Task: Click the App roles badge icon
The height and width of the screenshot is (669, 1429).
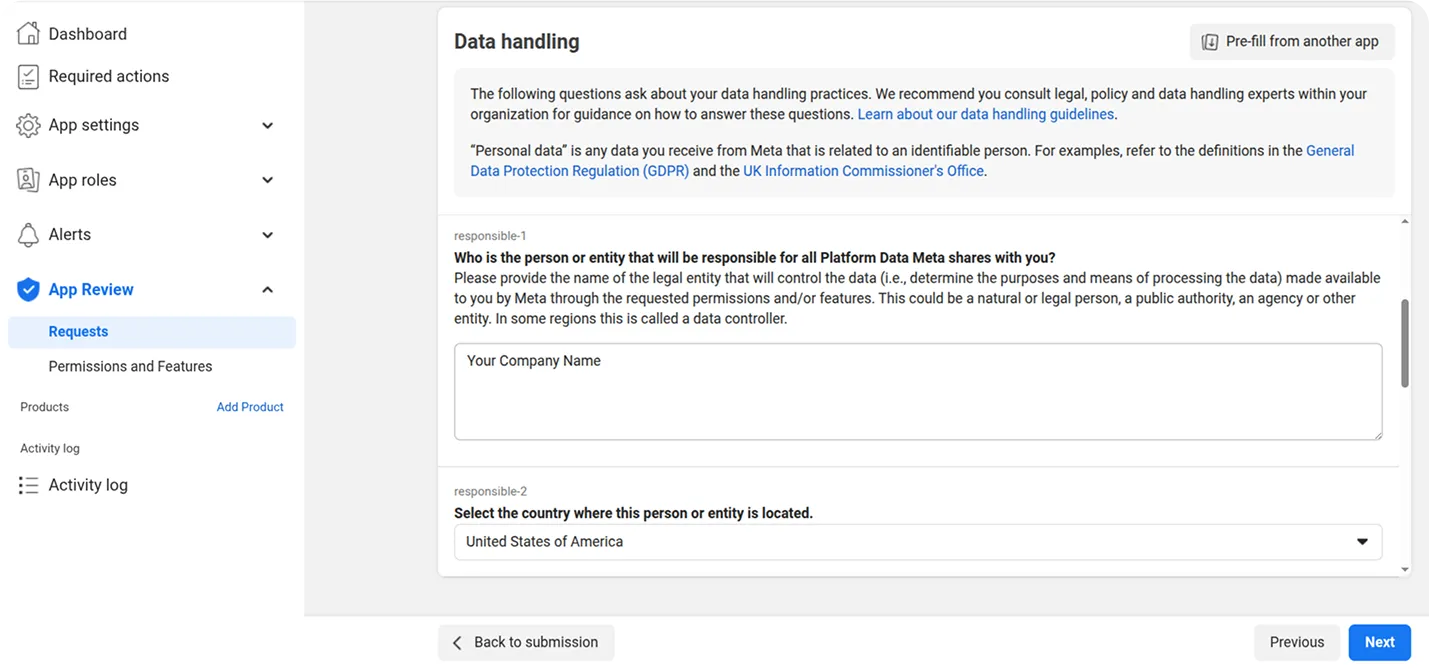Action: [28, 180]
